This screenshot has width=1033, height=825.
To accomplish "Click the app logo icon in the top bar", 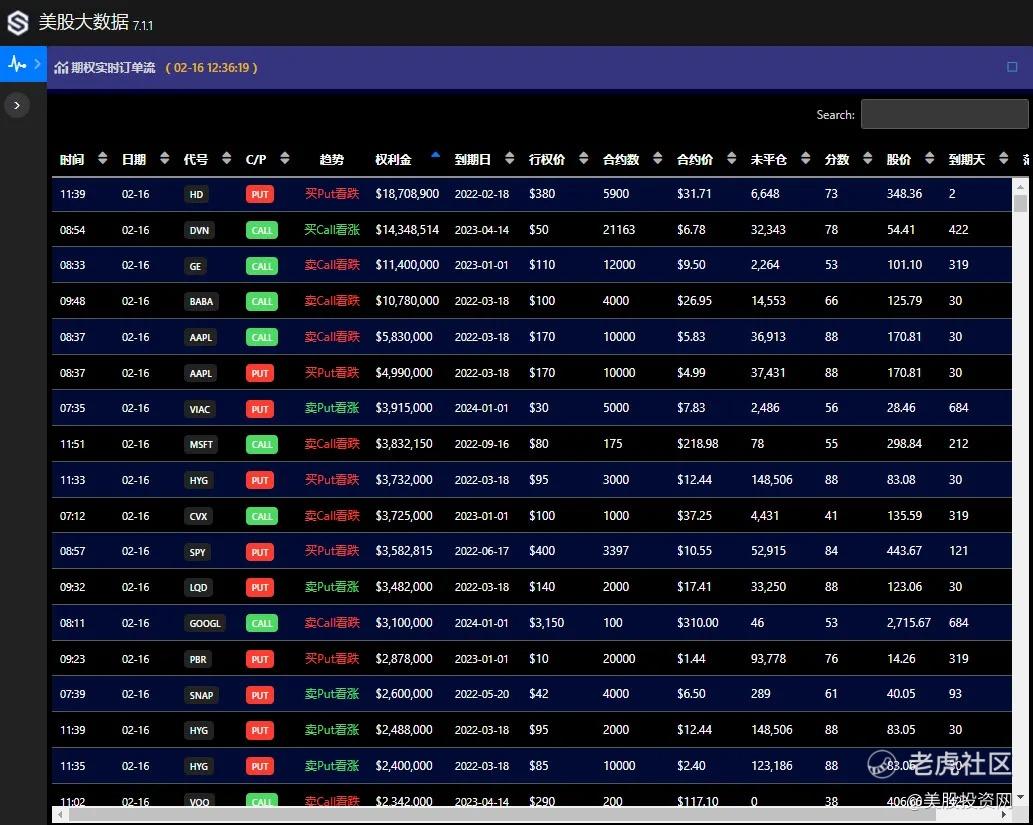I will click(x=18, y=23).
